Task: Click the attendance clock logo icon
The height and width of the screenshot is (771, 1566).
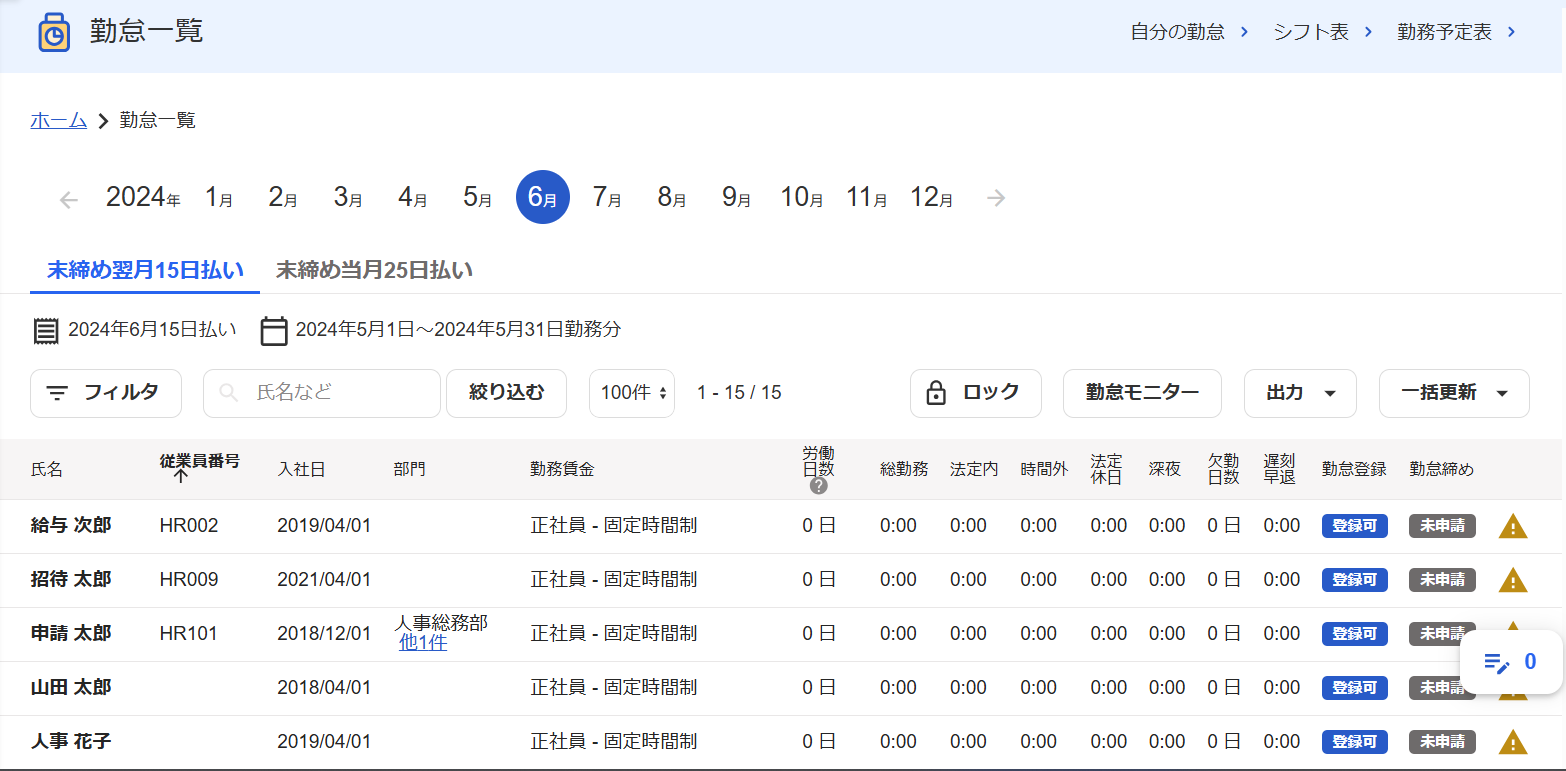Action: tap(54, 33)
